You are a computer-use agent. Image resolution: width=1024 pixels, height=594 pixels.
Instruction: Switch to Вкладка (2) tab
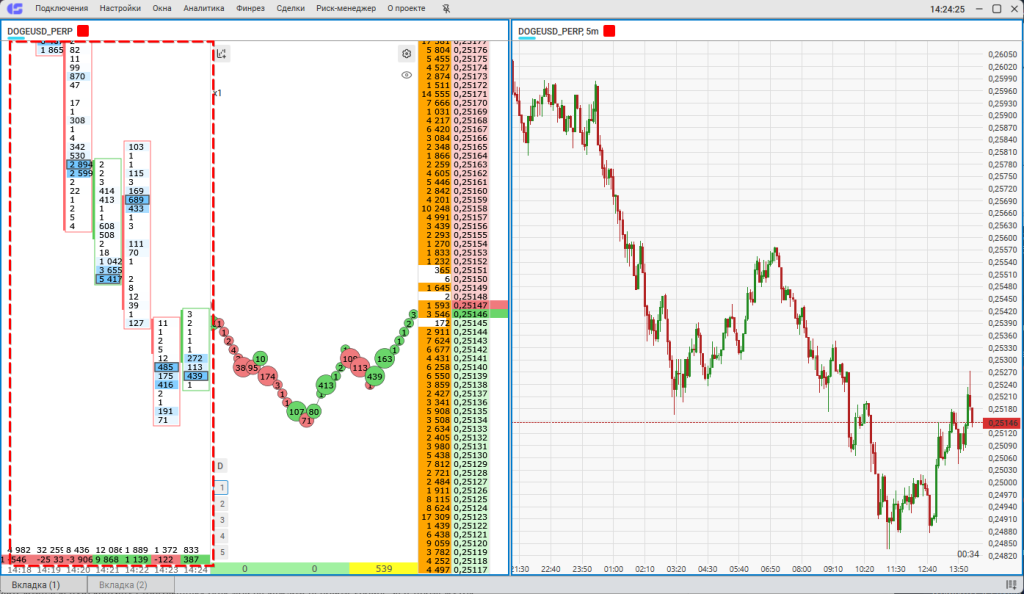point(122,584)
